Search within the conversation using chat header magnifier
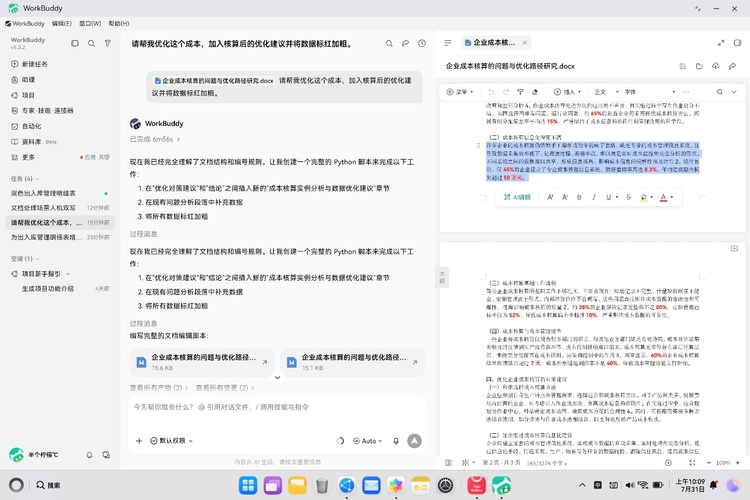The image size is (750, 500). [x=389, y=44]
